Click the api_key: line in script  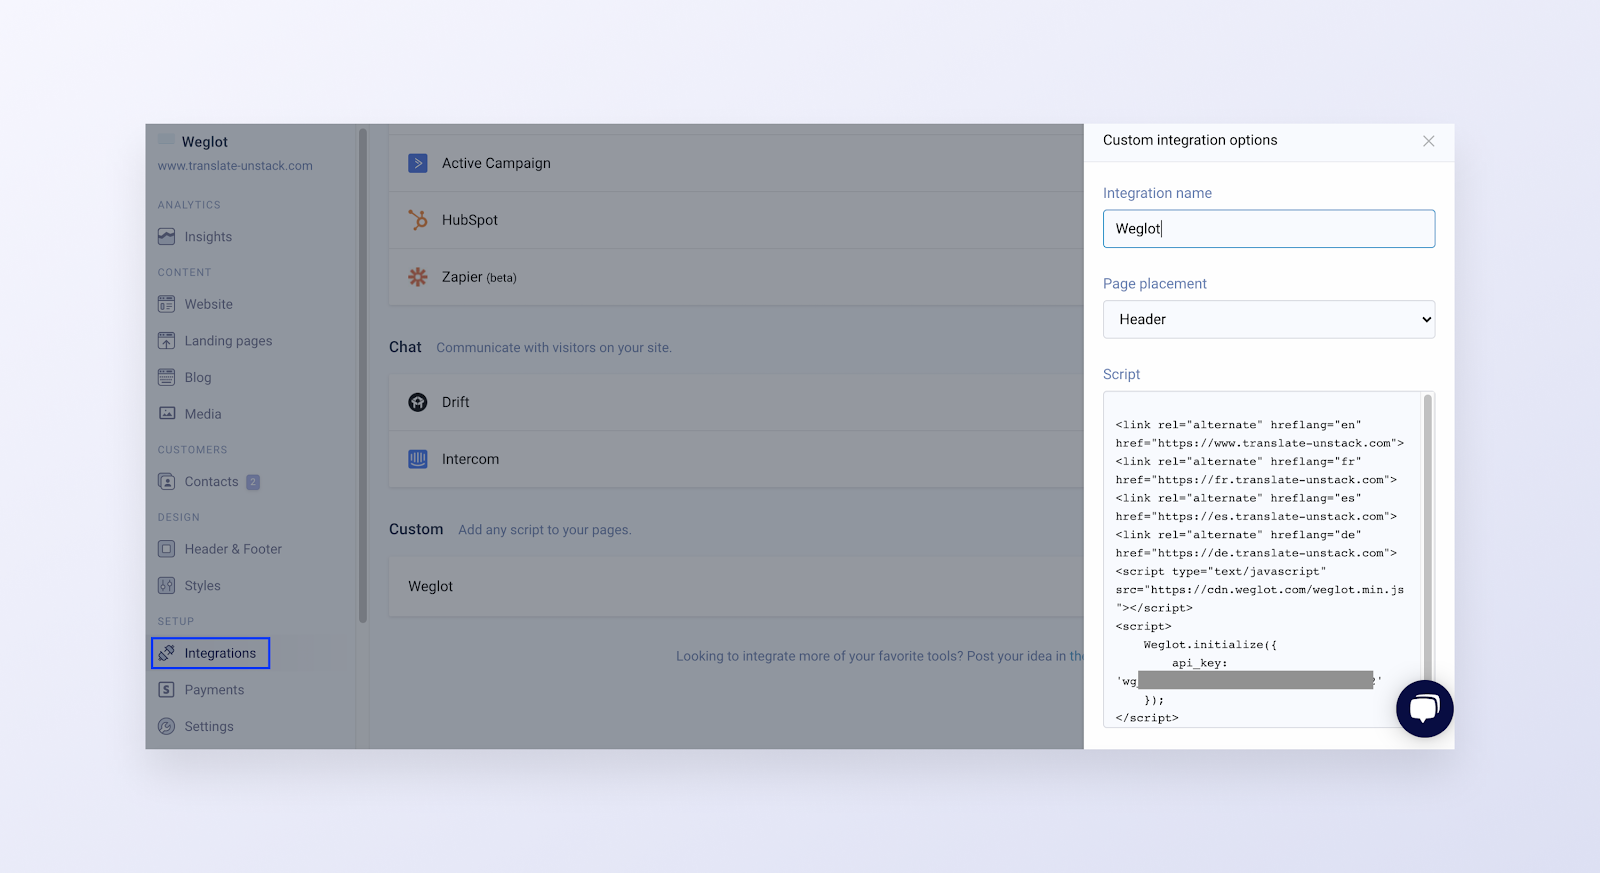click(x=1199, y=663)
